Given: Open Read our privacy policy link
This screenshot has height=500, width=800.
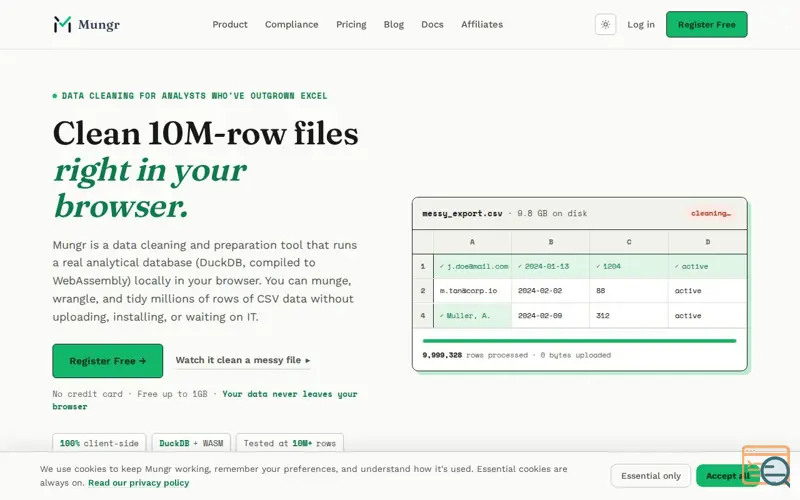Looking at the screenshot, I should [138, 483].
